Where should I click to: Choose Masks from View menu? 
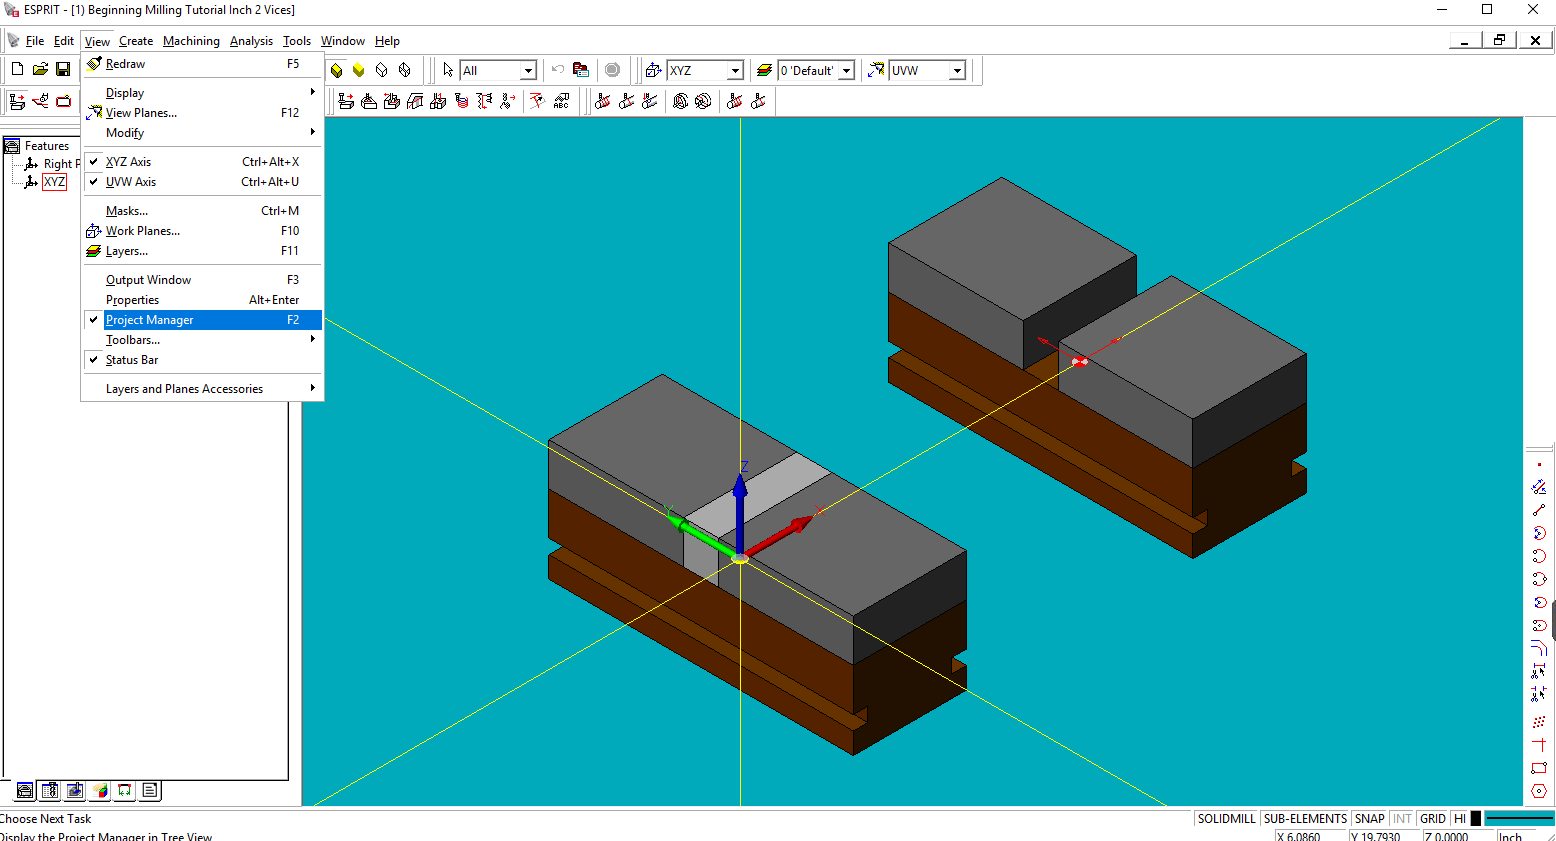click(x=202, y=211)
